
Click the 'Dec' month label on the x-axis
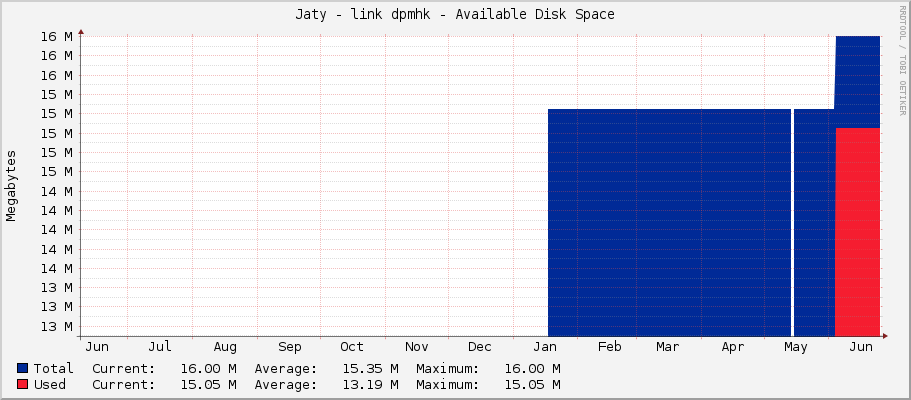480,347
